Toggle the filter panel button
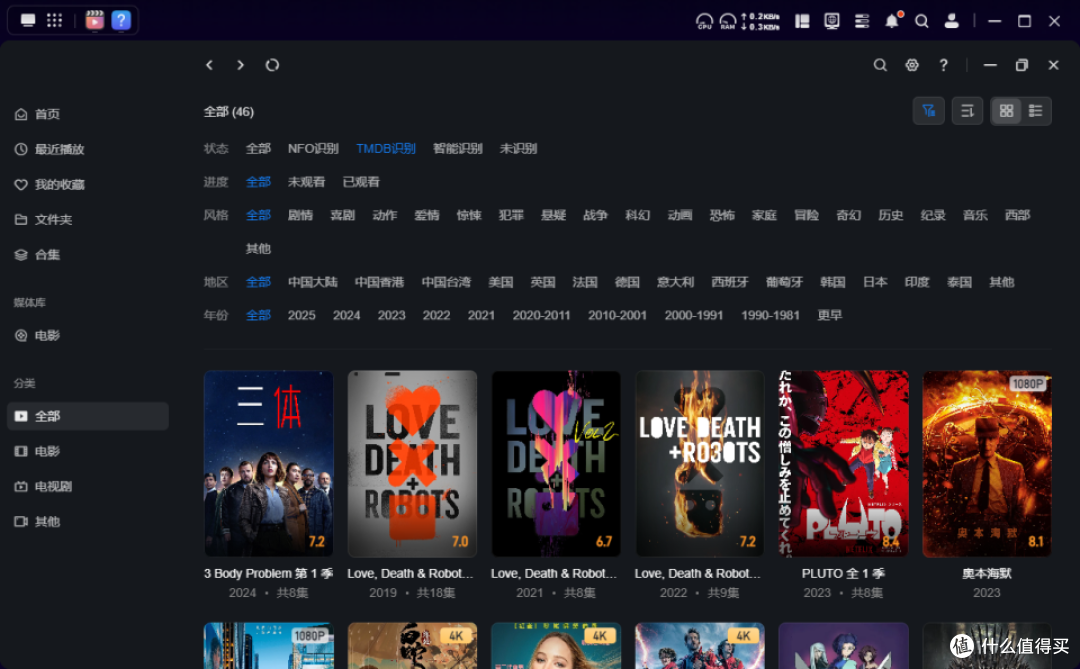Screen dimensions: 1080x669 coord(928,111)
